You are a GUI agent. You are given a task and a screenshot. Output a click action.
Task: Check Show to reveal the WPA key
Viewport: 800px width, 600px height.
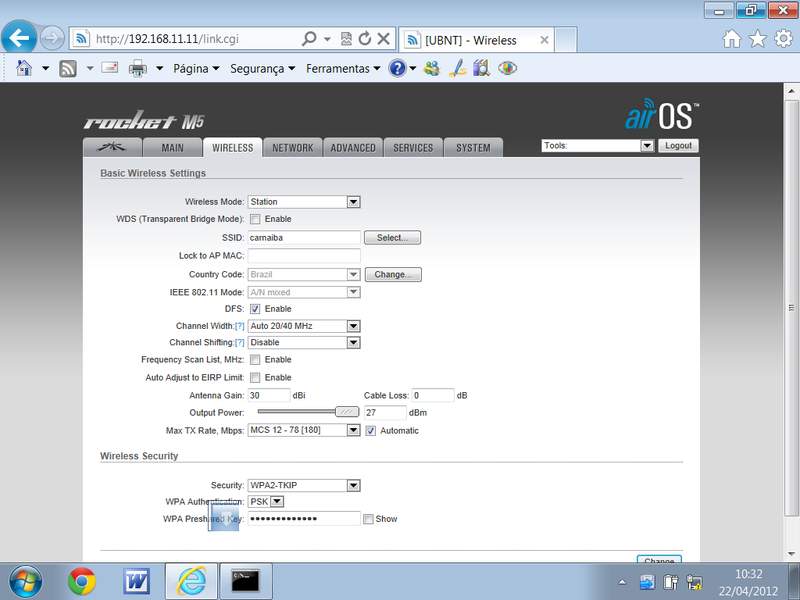tap(368, 519)
